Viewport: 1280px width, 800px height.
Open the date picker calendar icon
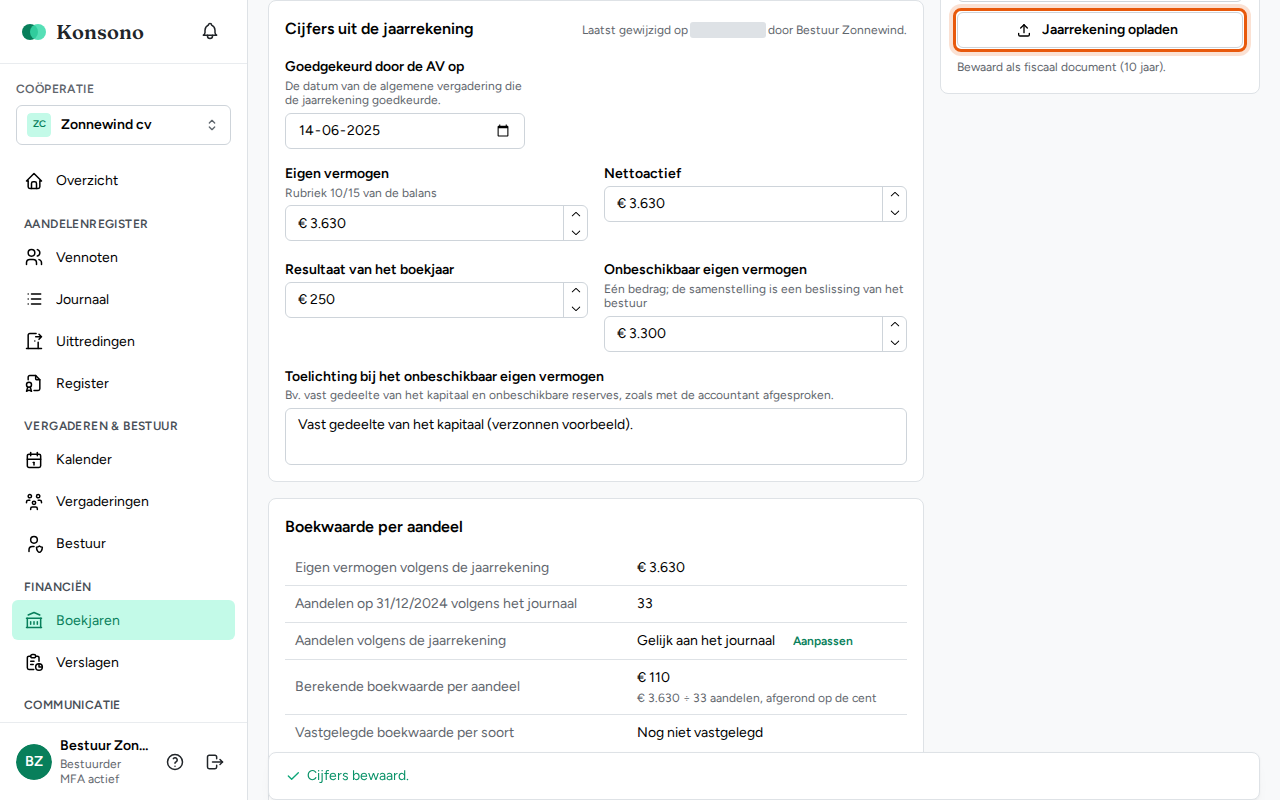(x=503, y=131)
